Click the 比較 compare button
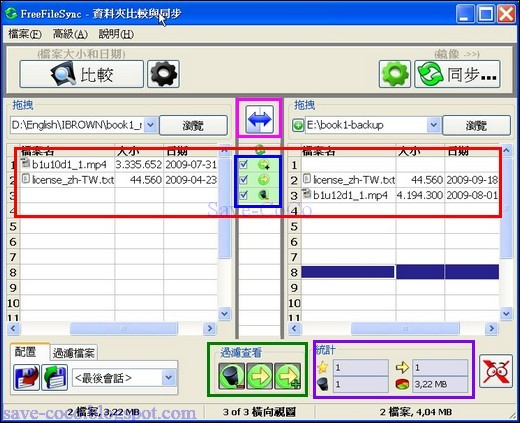Viewport: 520px width, 423px height. pos(82,74)
